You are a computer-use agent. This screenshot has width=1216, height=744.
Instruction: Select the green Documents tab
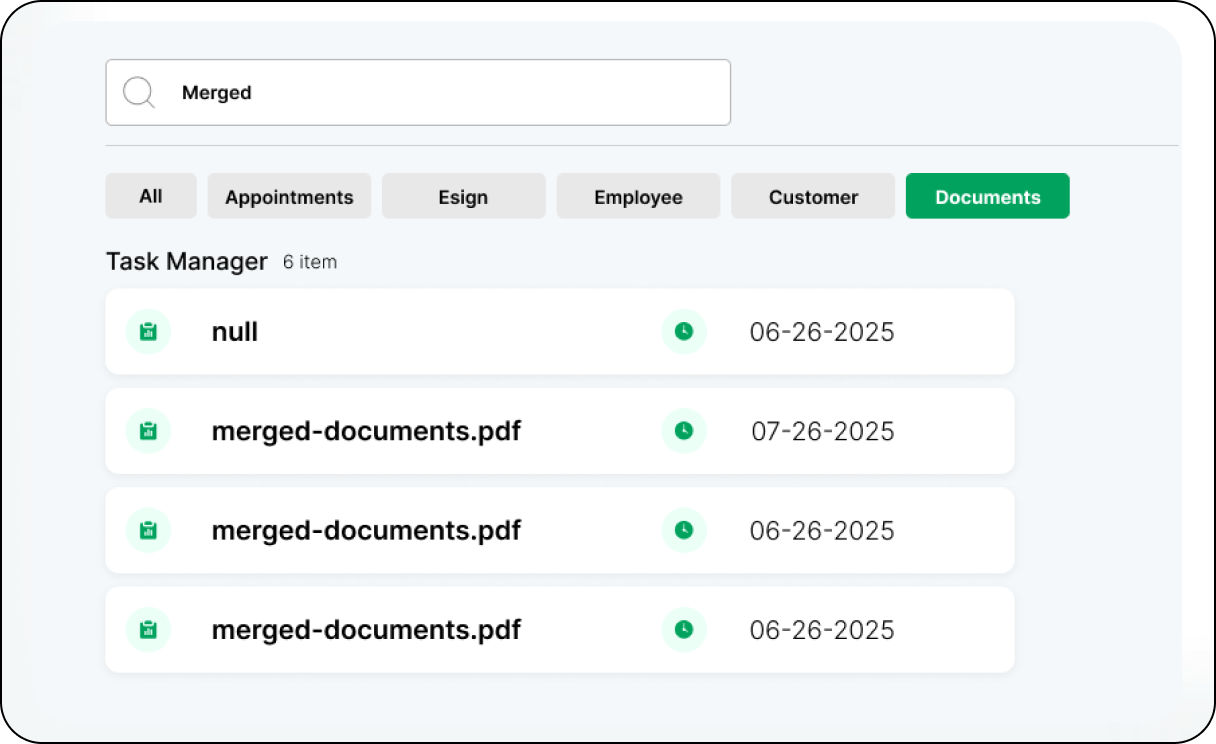coord(987,196)
